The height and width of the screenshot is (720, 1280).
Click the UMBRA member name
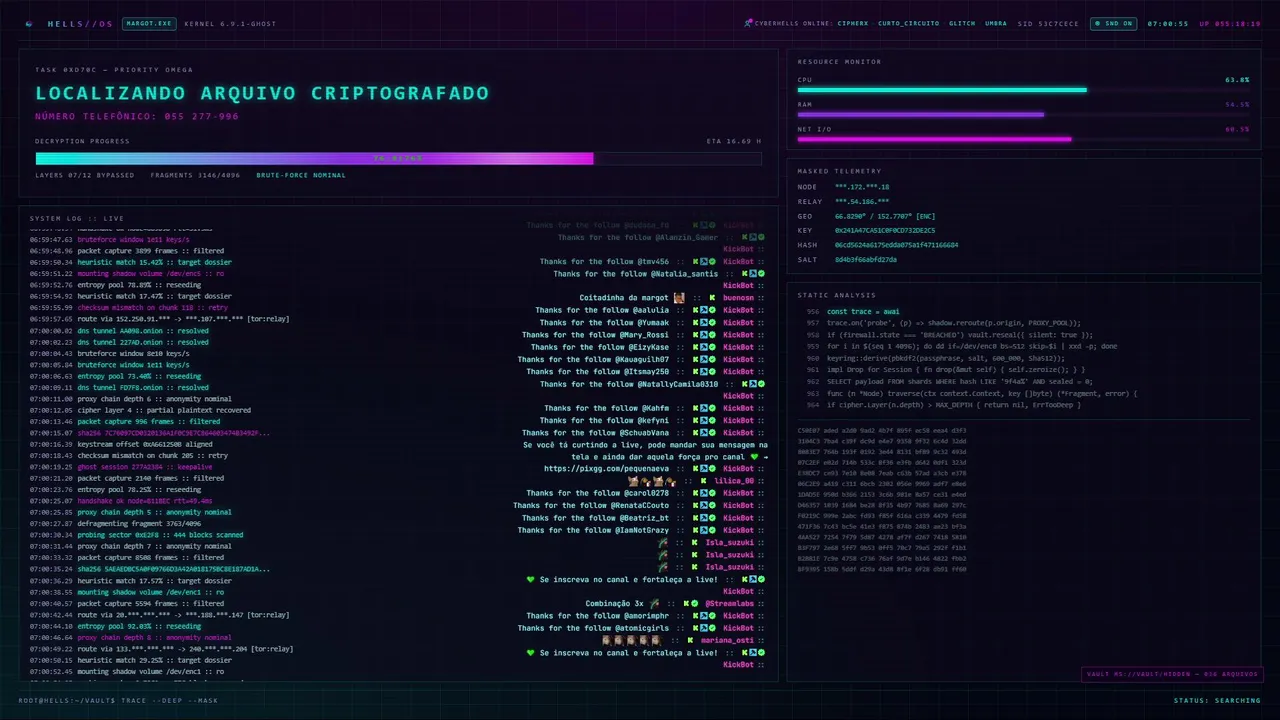[996, 23]
